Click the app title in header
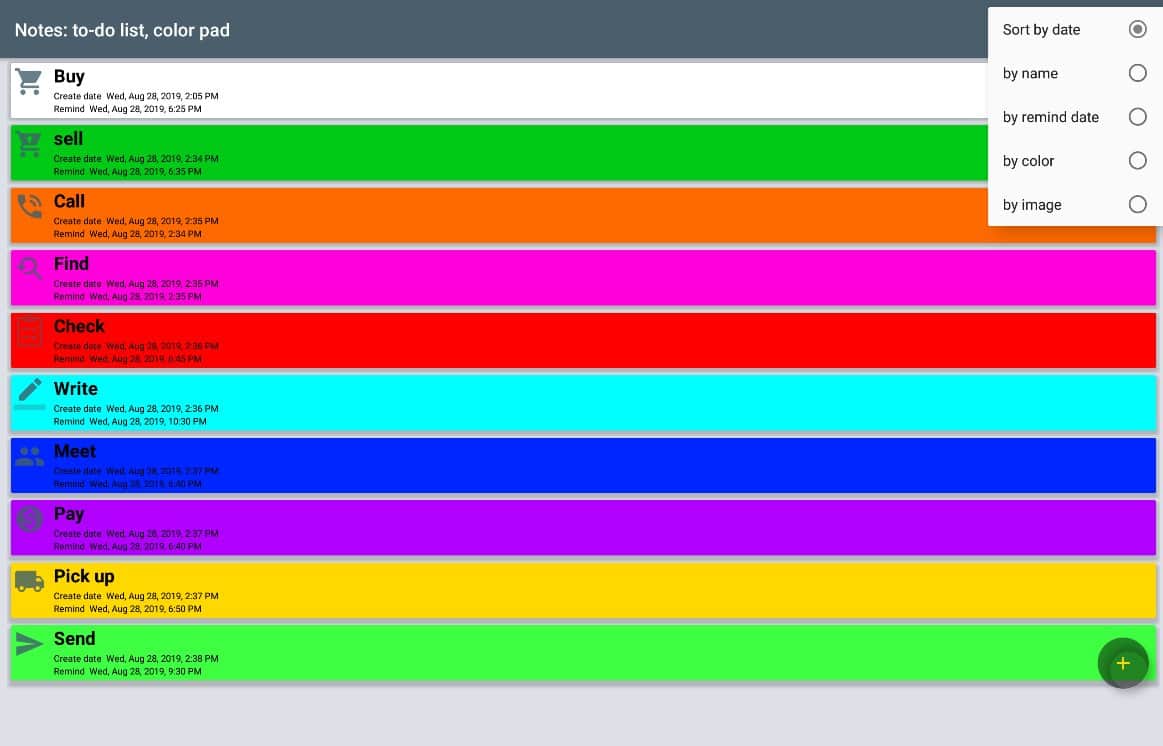 tap(122, 30)
